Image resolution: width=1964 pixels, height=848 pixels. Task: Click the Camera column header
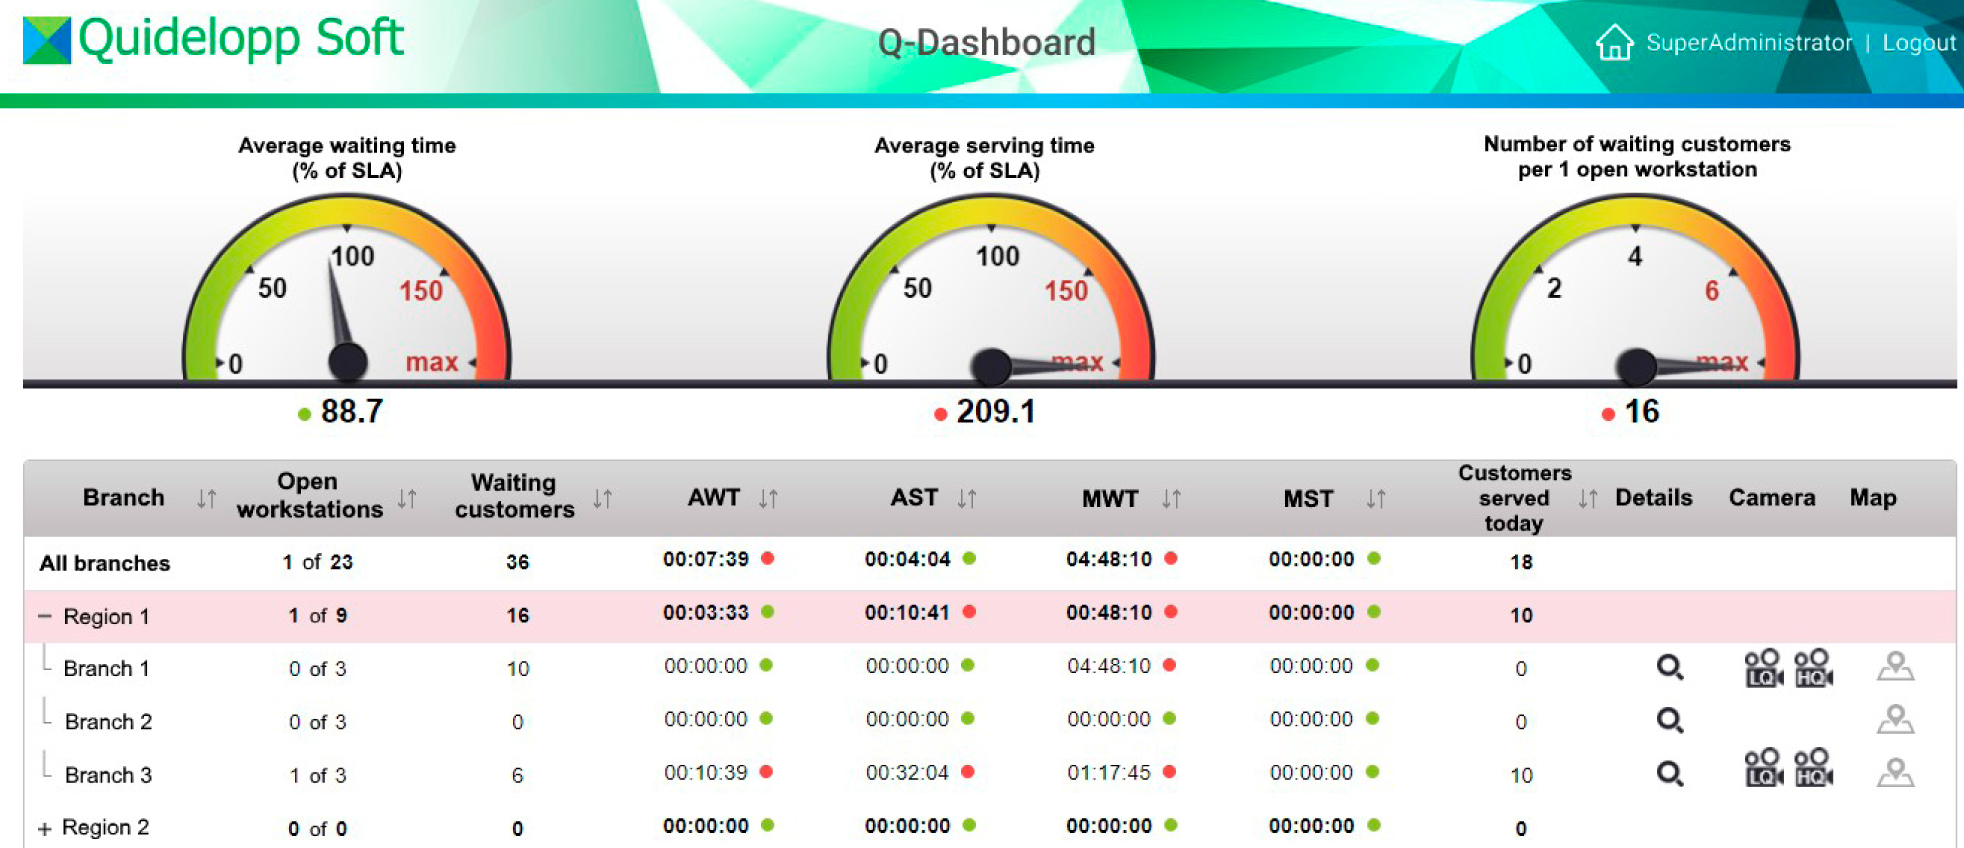pyautogui.click(x=1772, y=498)
